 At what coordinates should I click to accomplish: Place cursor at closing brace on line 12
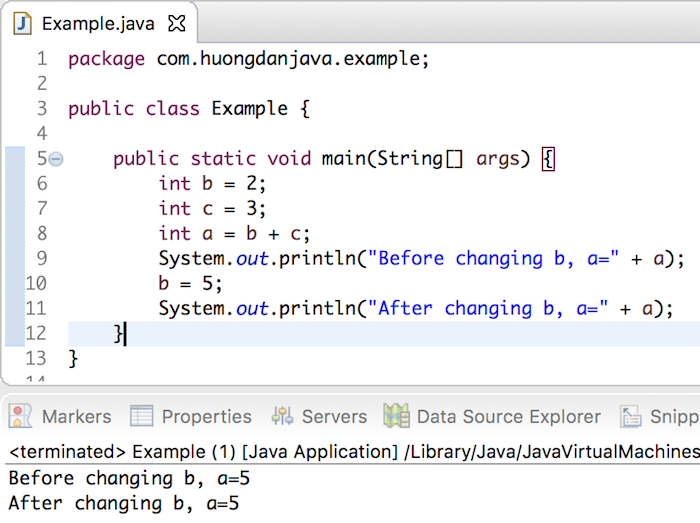(x=118, y=334)
